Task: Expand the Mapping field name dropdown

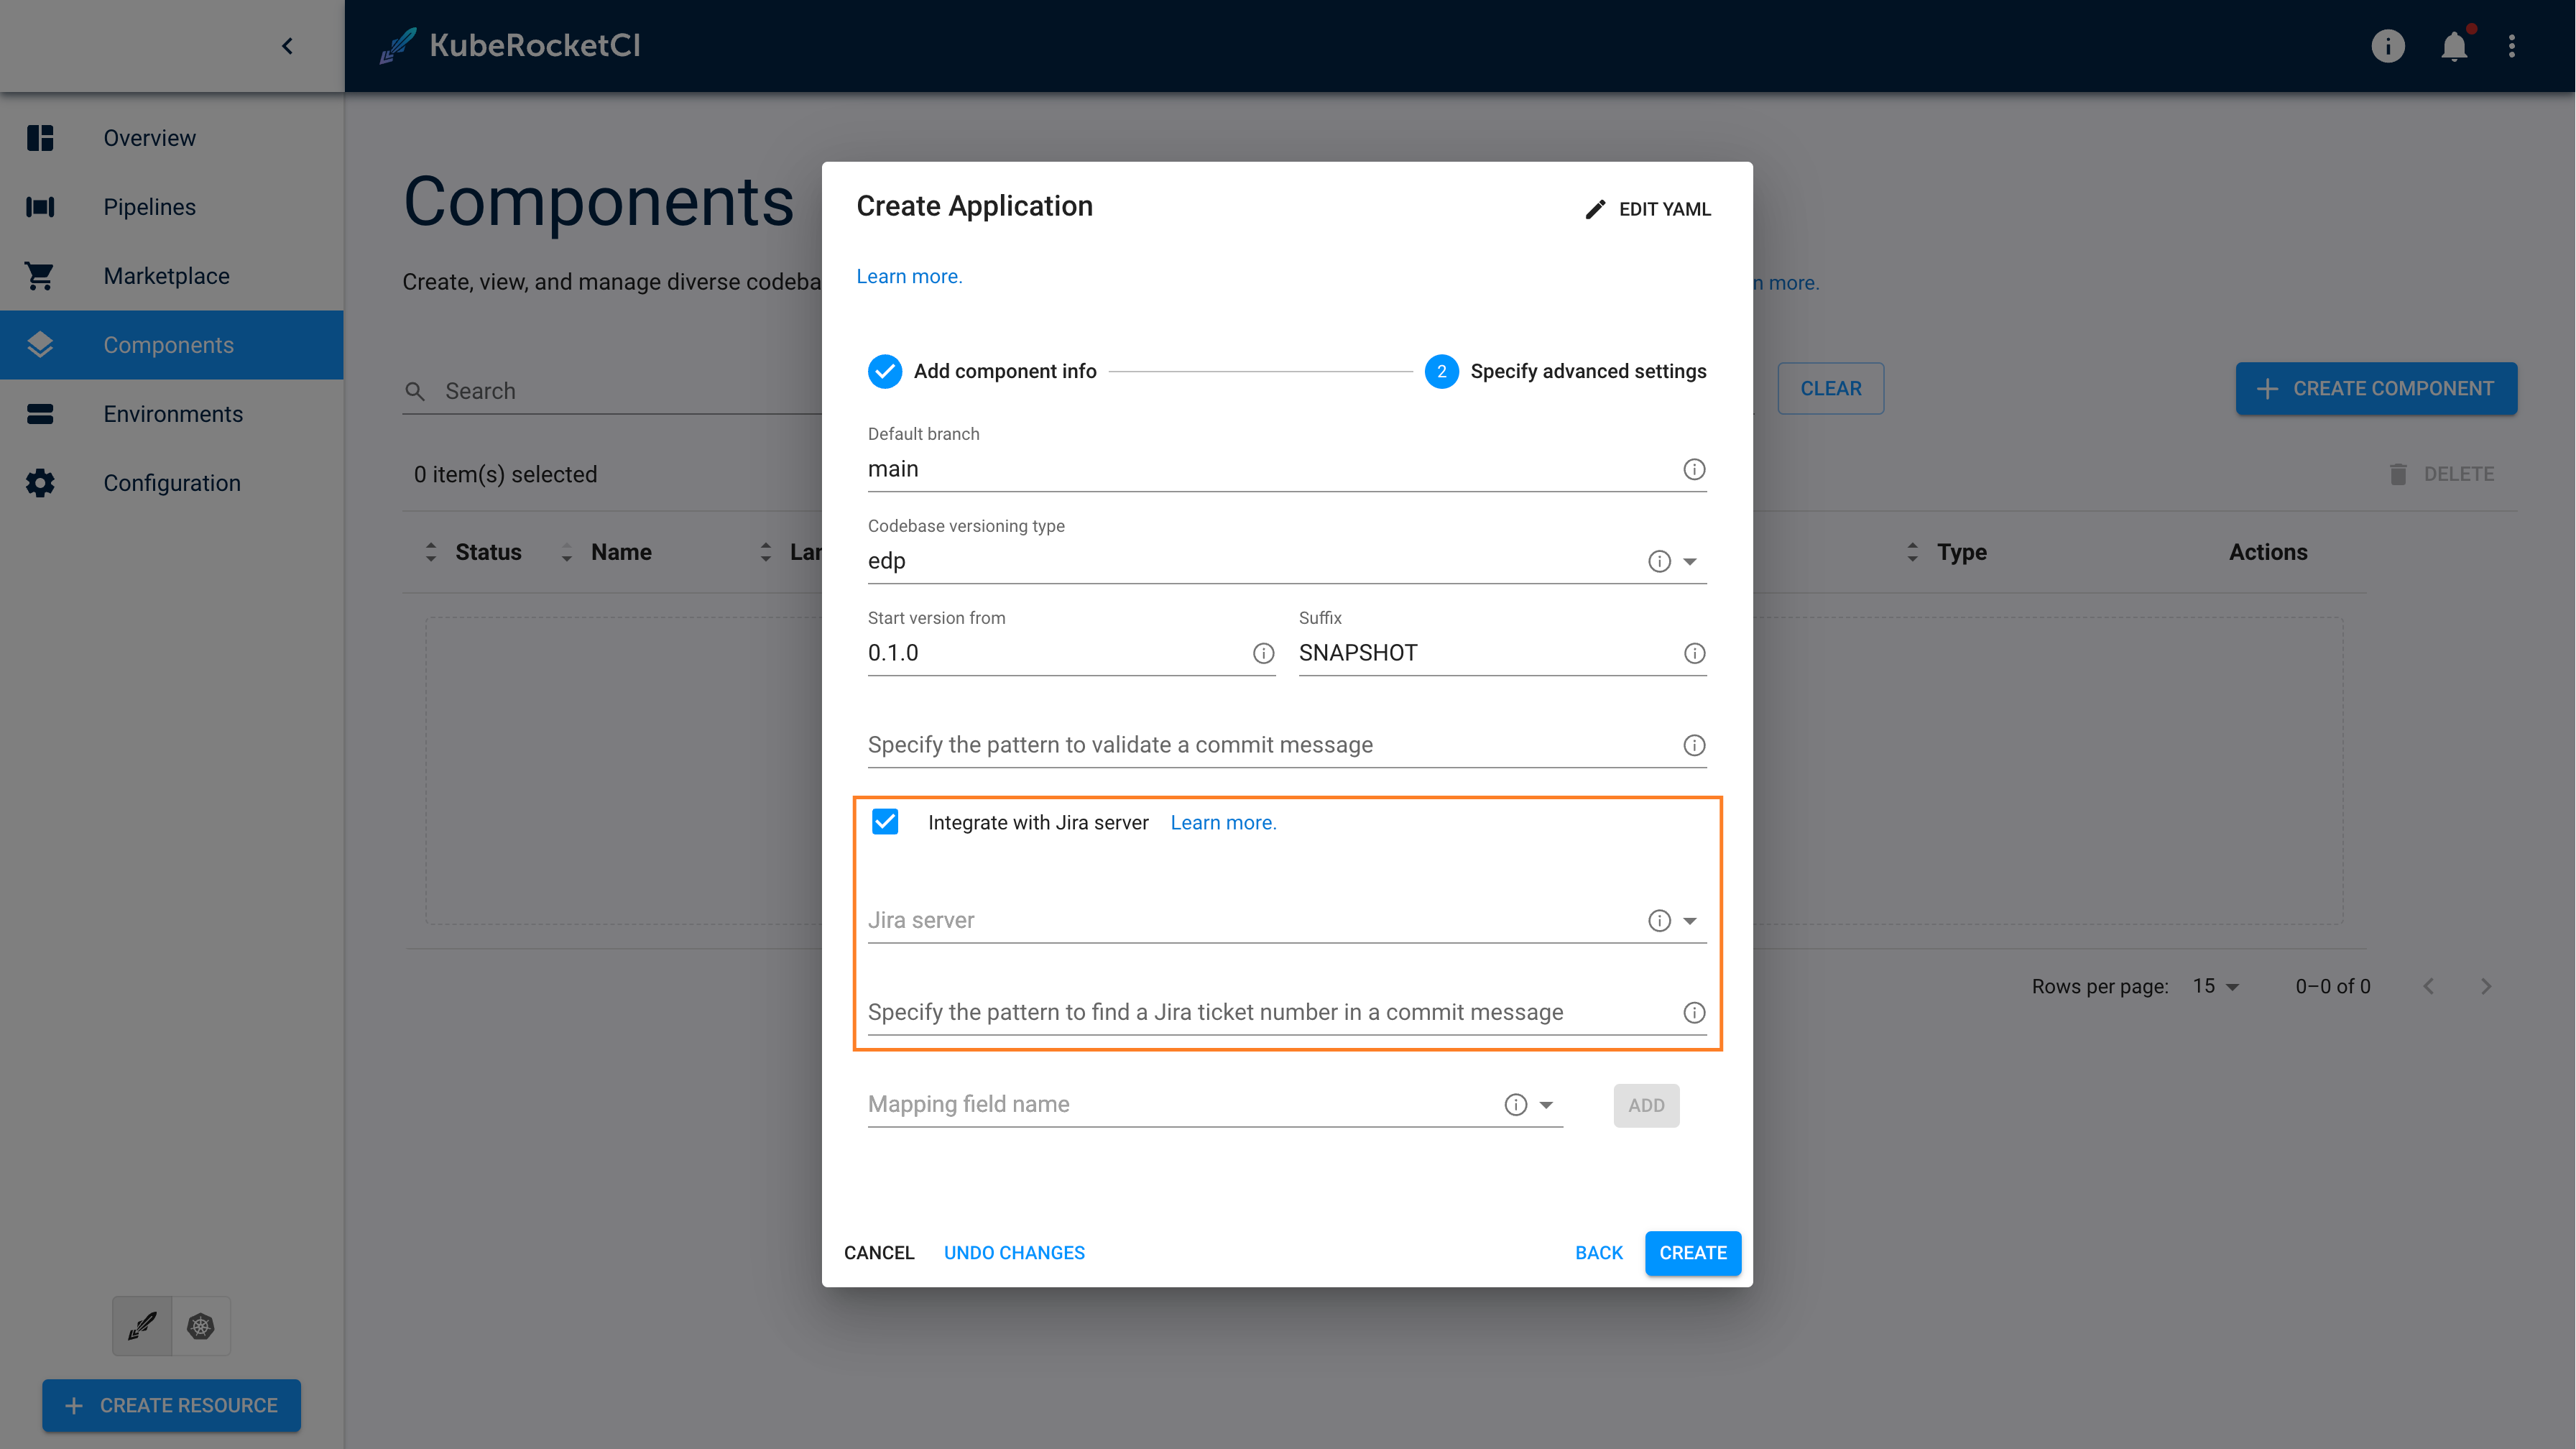Action: click(x=1546, y=1104)
